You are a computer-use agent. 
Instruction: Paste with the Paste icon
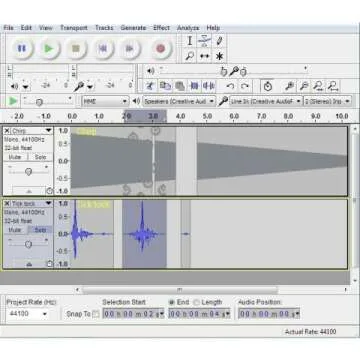click(x=180, y=86)
